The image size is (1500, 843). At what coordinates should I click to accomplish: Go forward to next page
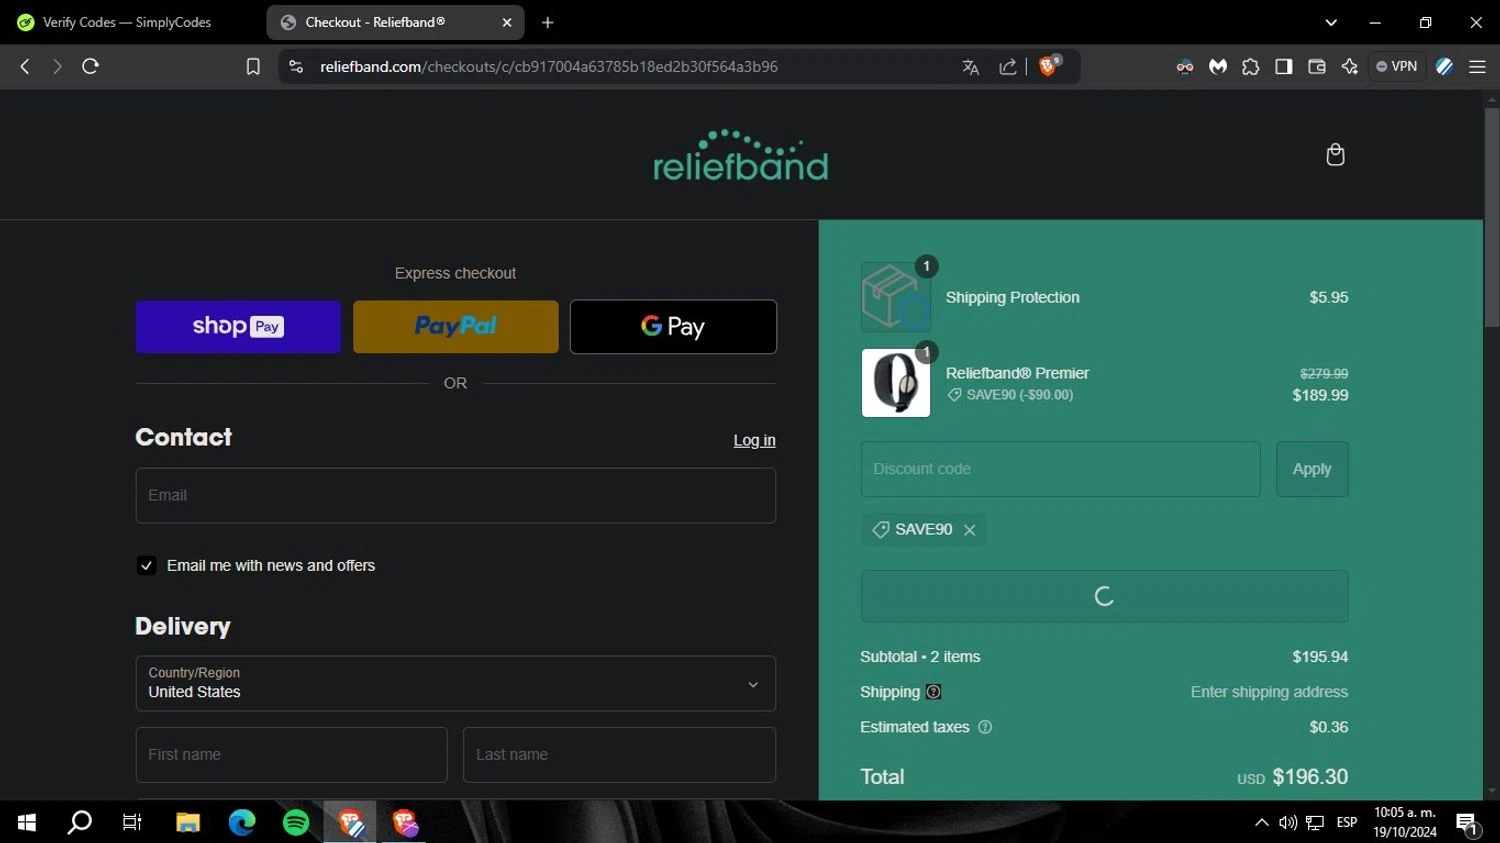(x=57, y=66)
